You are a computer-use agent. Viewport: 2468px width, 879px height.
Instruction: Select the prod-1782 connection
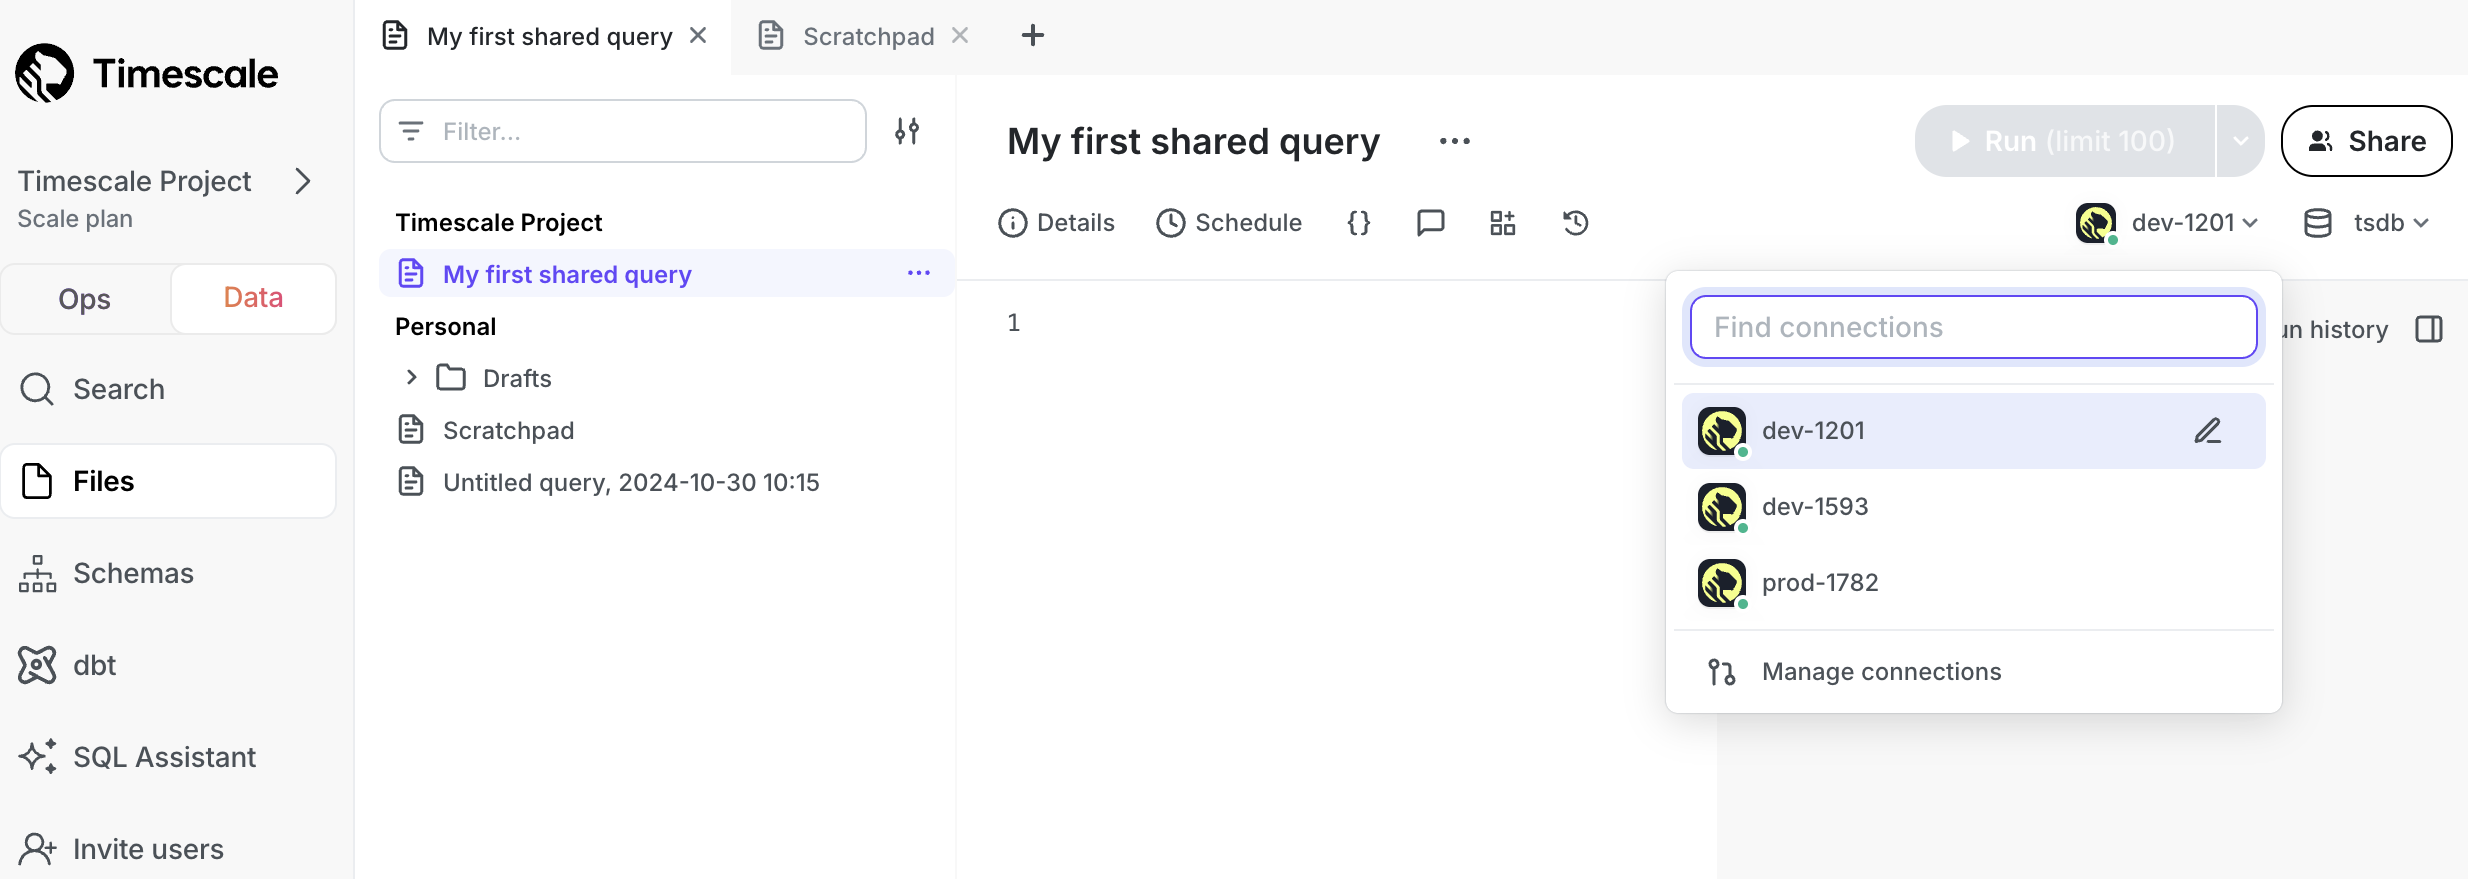coord(1974,583)
